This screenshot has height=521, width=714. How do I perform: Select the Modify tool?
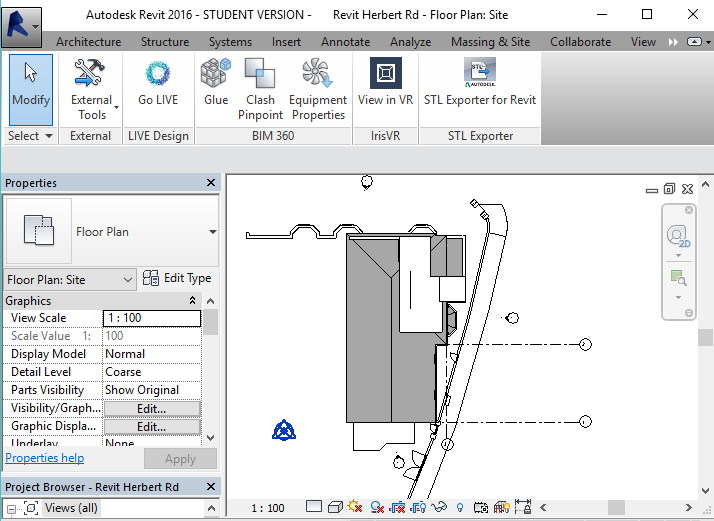(31, 87)
